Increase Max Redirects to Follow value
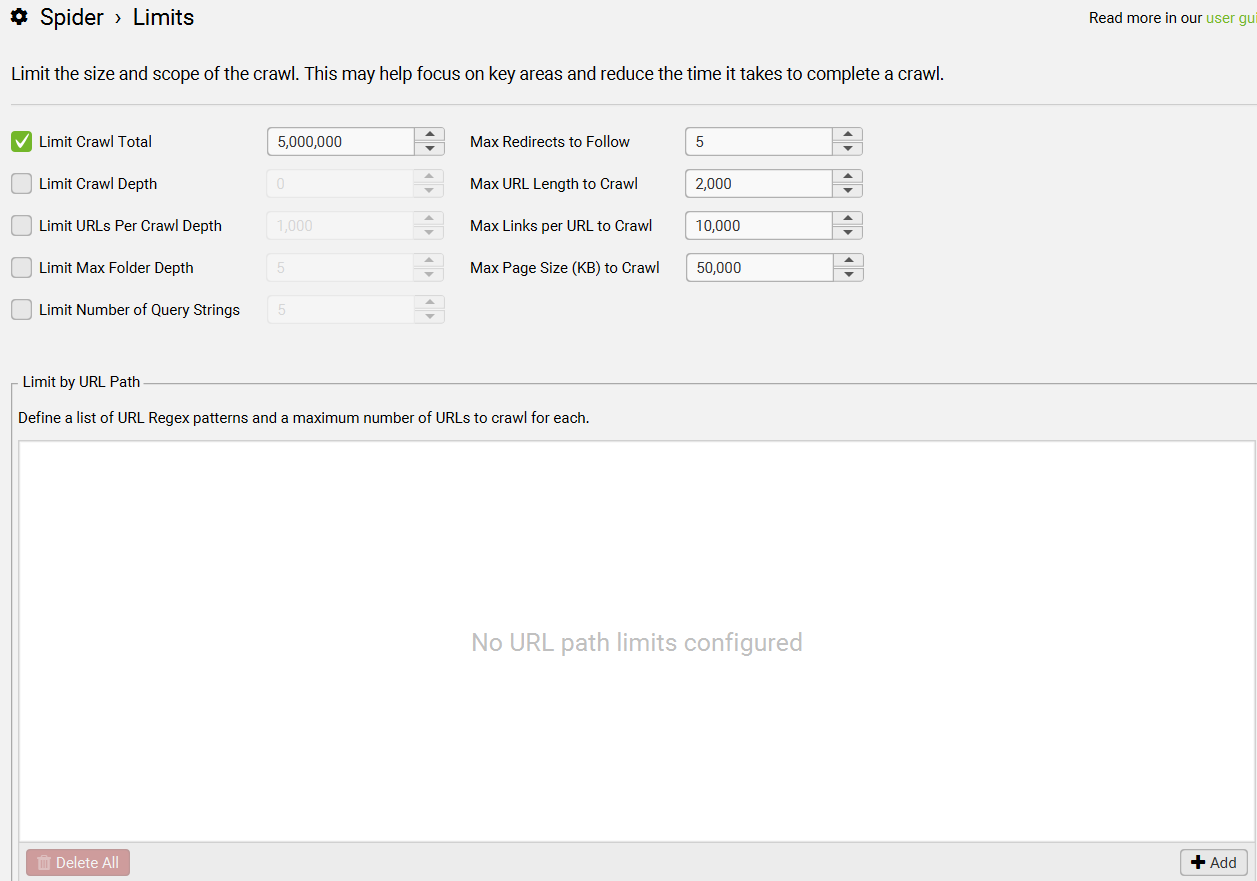Screen dimensions: 1257x881 [x=847, y=135]
